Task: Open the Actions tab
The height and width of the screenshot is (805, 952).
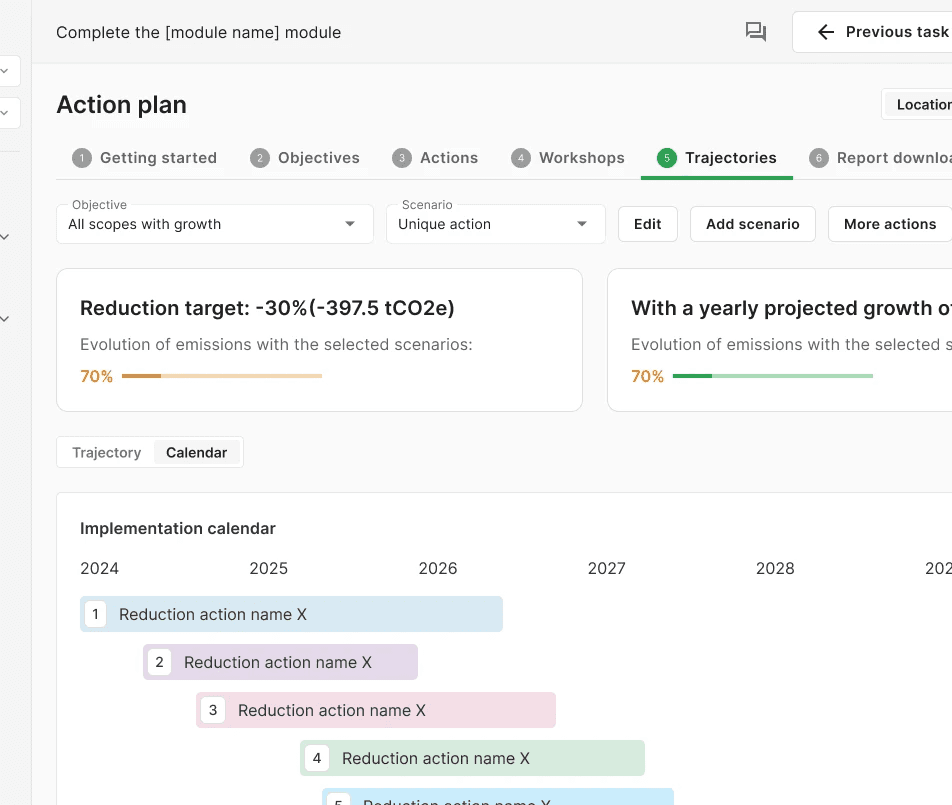Action: pos(448,158)
